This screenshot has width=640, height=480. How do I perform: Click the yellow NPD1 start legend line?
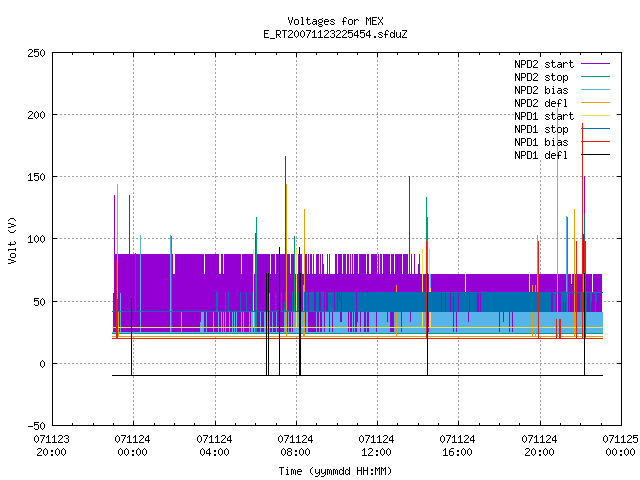point(596,116)
